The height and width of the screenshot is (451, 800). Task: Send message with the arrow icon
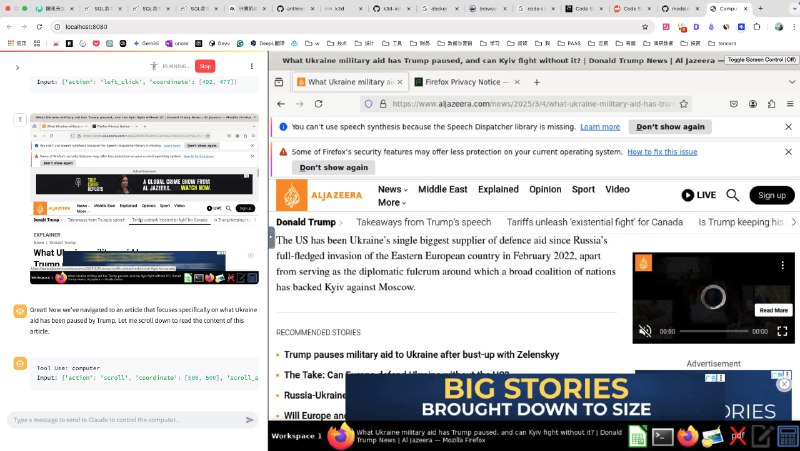coord(249,420)
